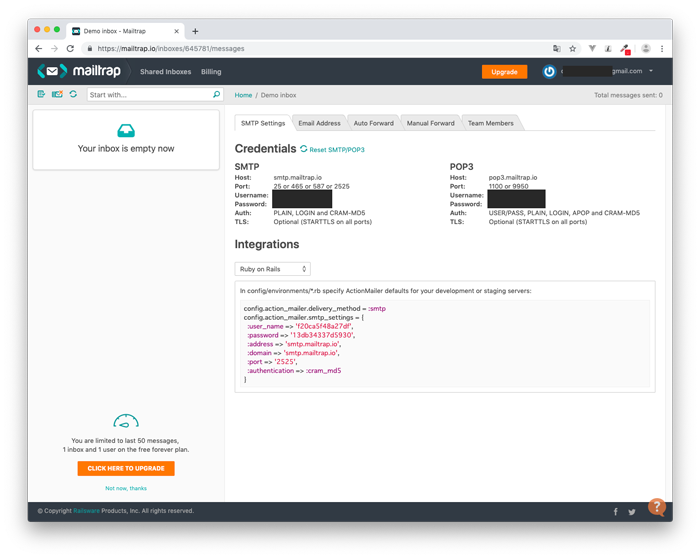Screen dimensions: 700x558
Task: Reload the page with refresh icon
Action: 70,49
